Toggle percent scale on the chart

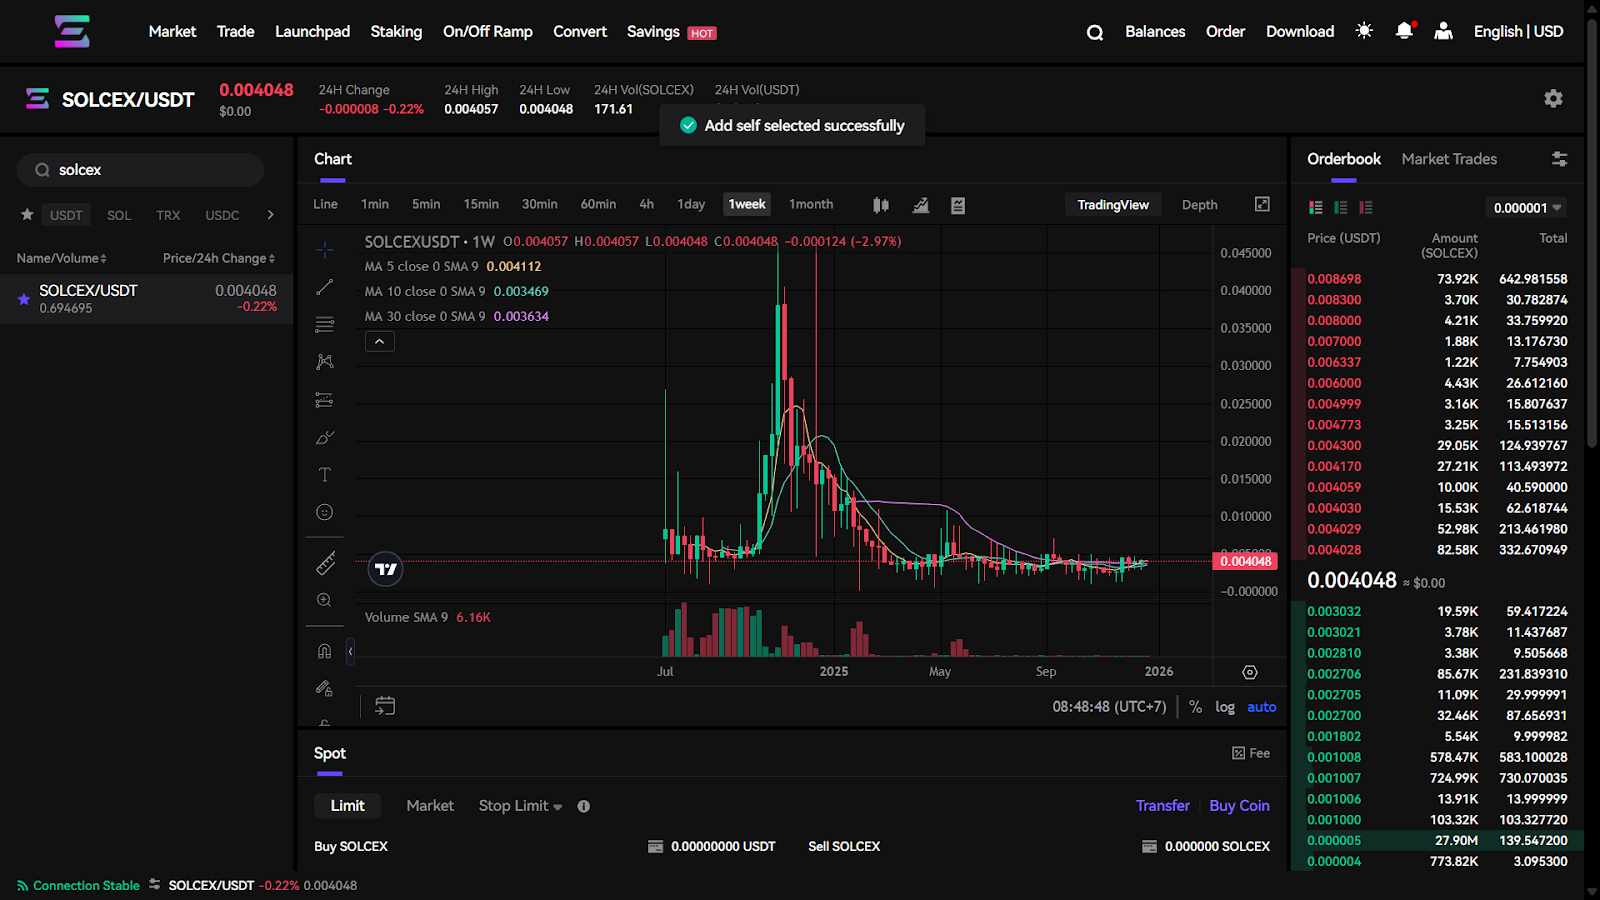(1195, 707)
